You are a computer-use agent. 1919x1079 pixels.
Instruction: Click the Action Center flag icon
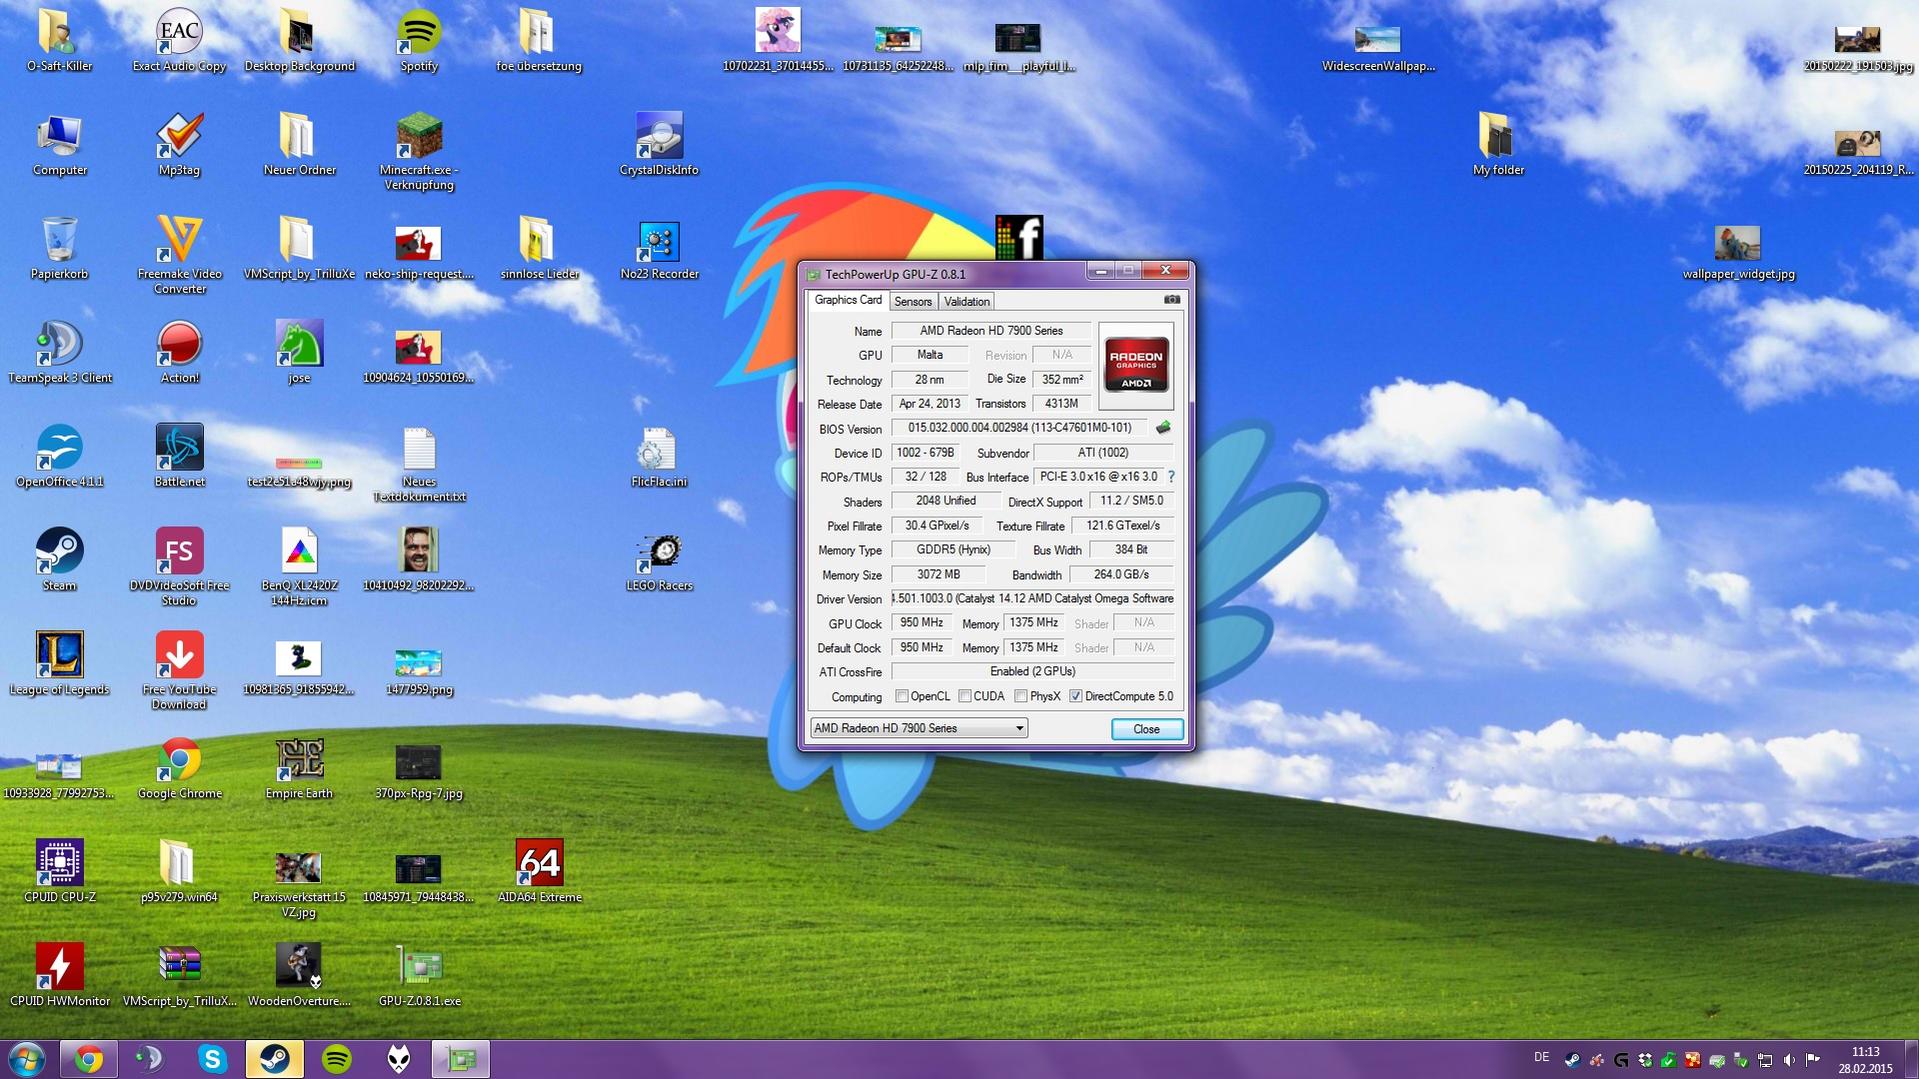(x=1813, y=1060)
